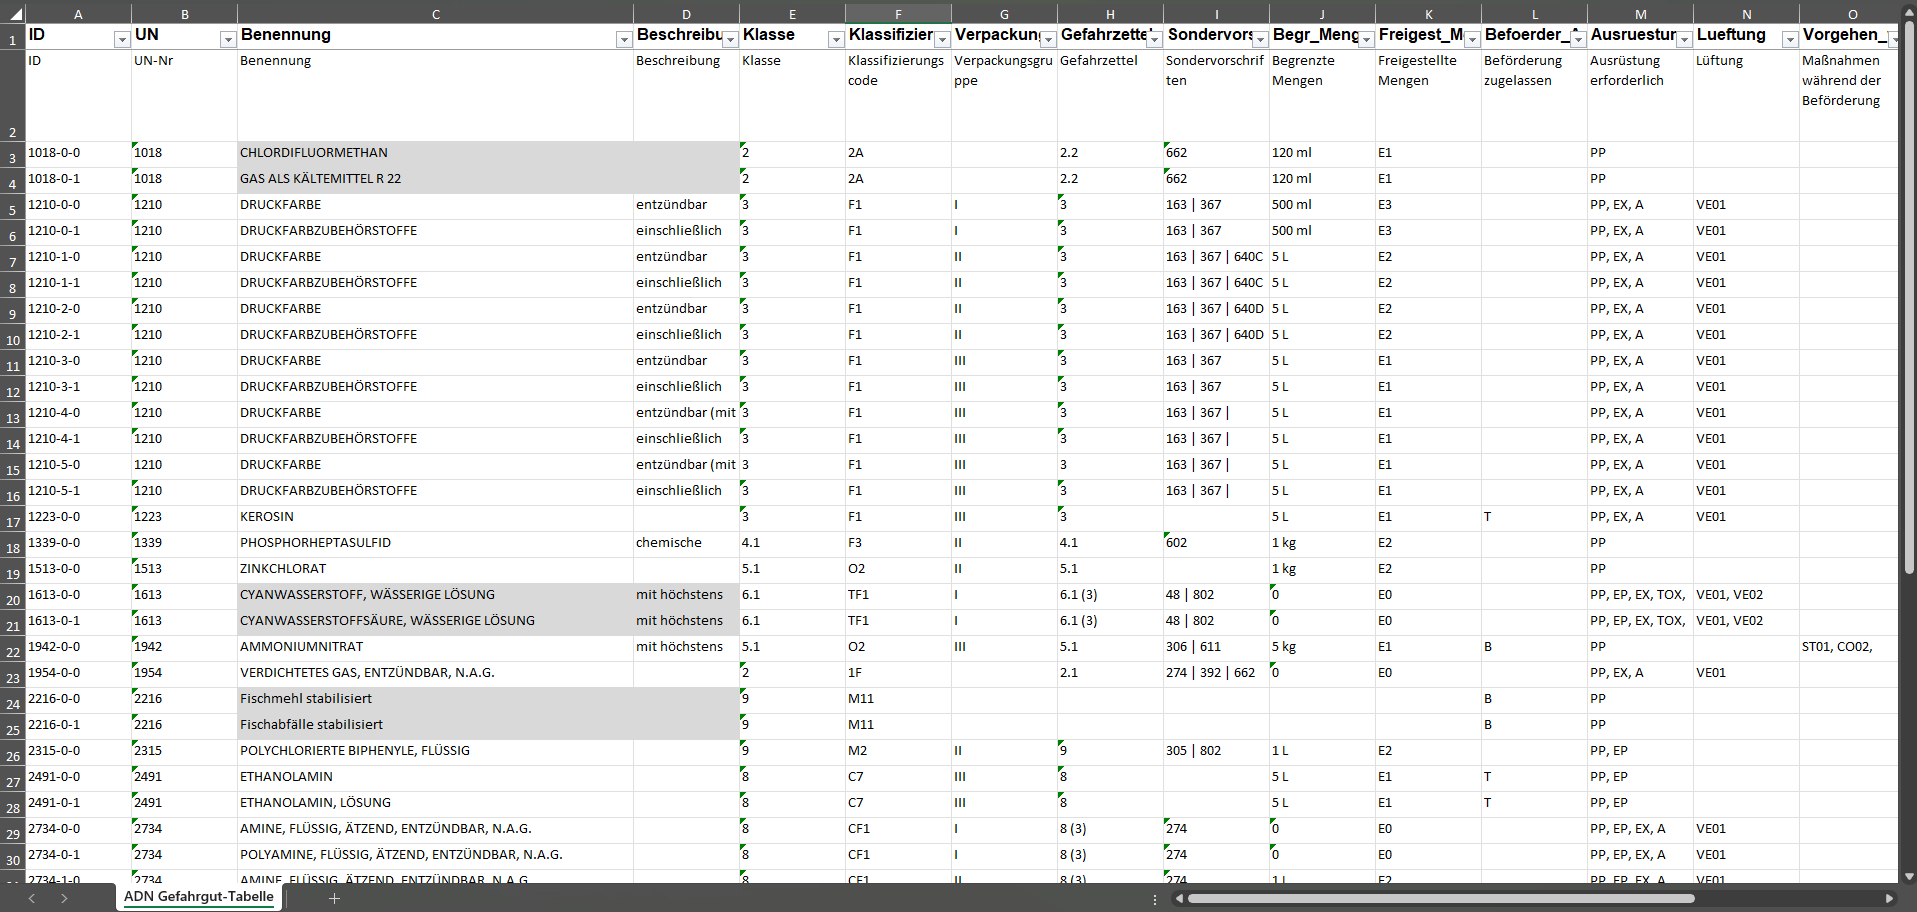Image resolution: width=1917 pixels, height=912 pixels.
Task: Open the Benennung column filter dropdown
Action: [624, 39]
